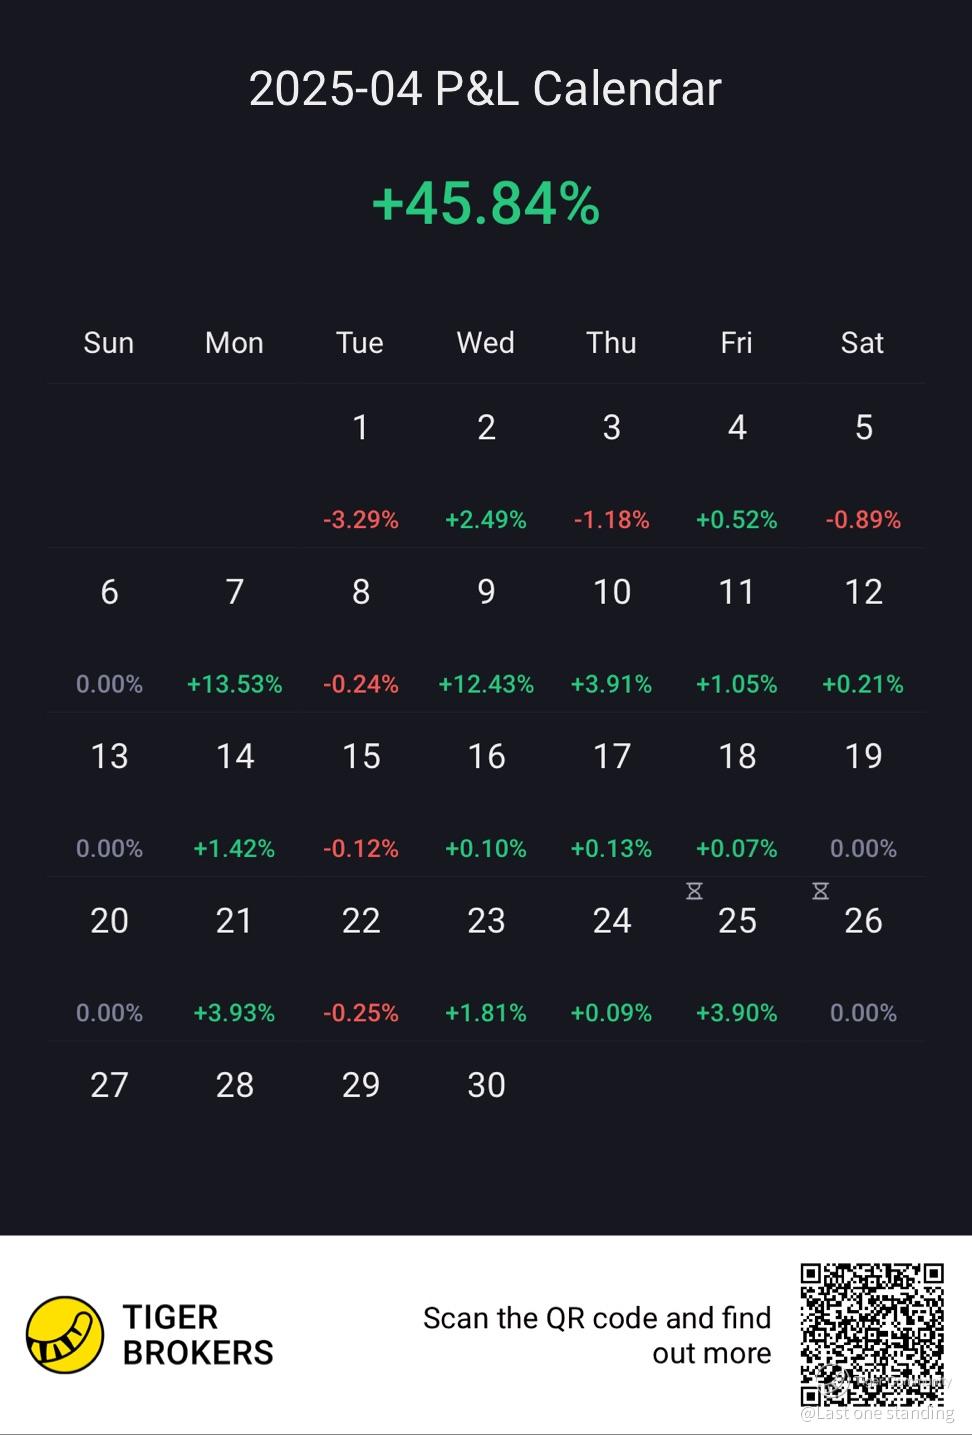Click the Wed column header
Viewport: 972px width, 1435px height.
tap(485, 343)
